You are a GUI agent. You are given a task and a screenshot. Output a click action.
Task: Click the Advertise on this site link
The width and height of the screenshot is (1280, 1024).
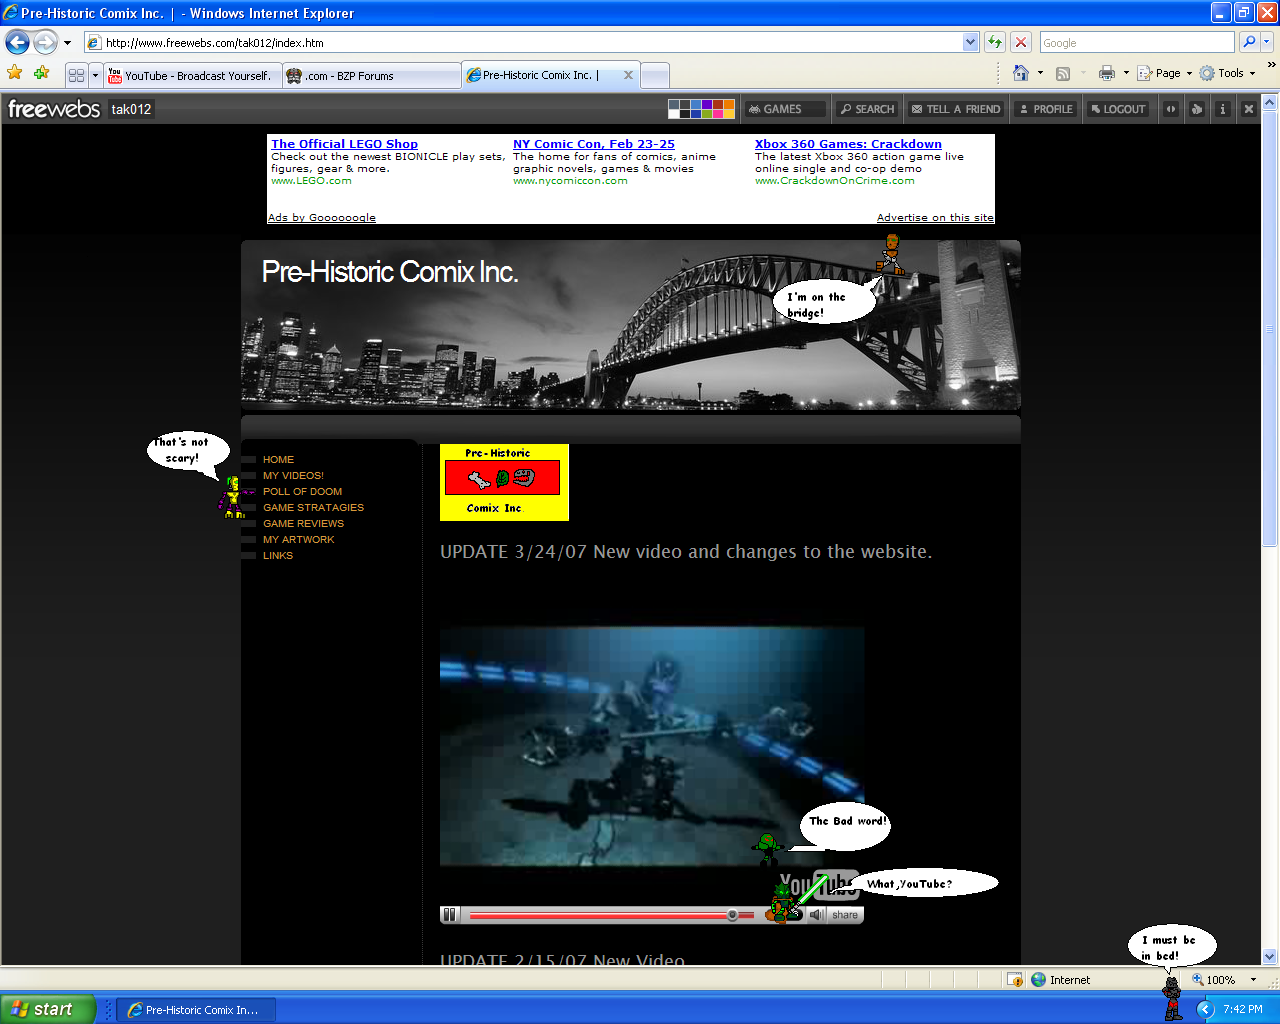pos(935,217)
